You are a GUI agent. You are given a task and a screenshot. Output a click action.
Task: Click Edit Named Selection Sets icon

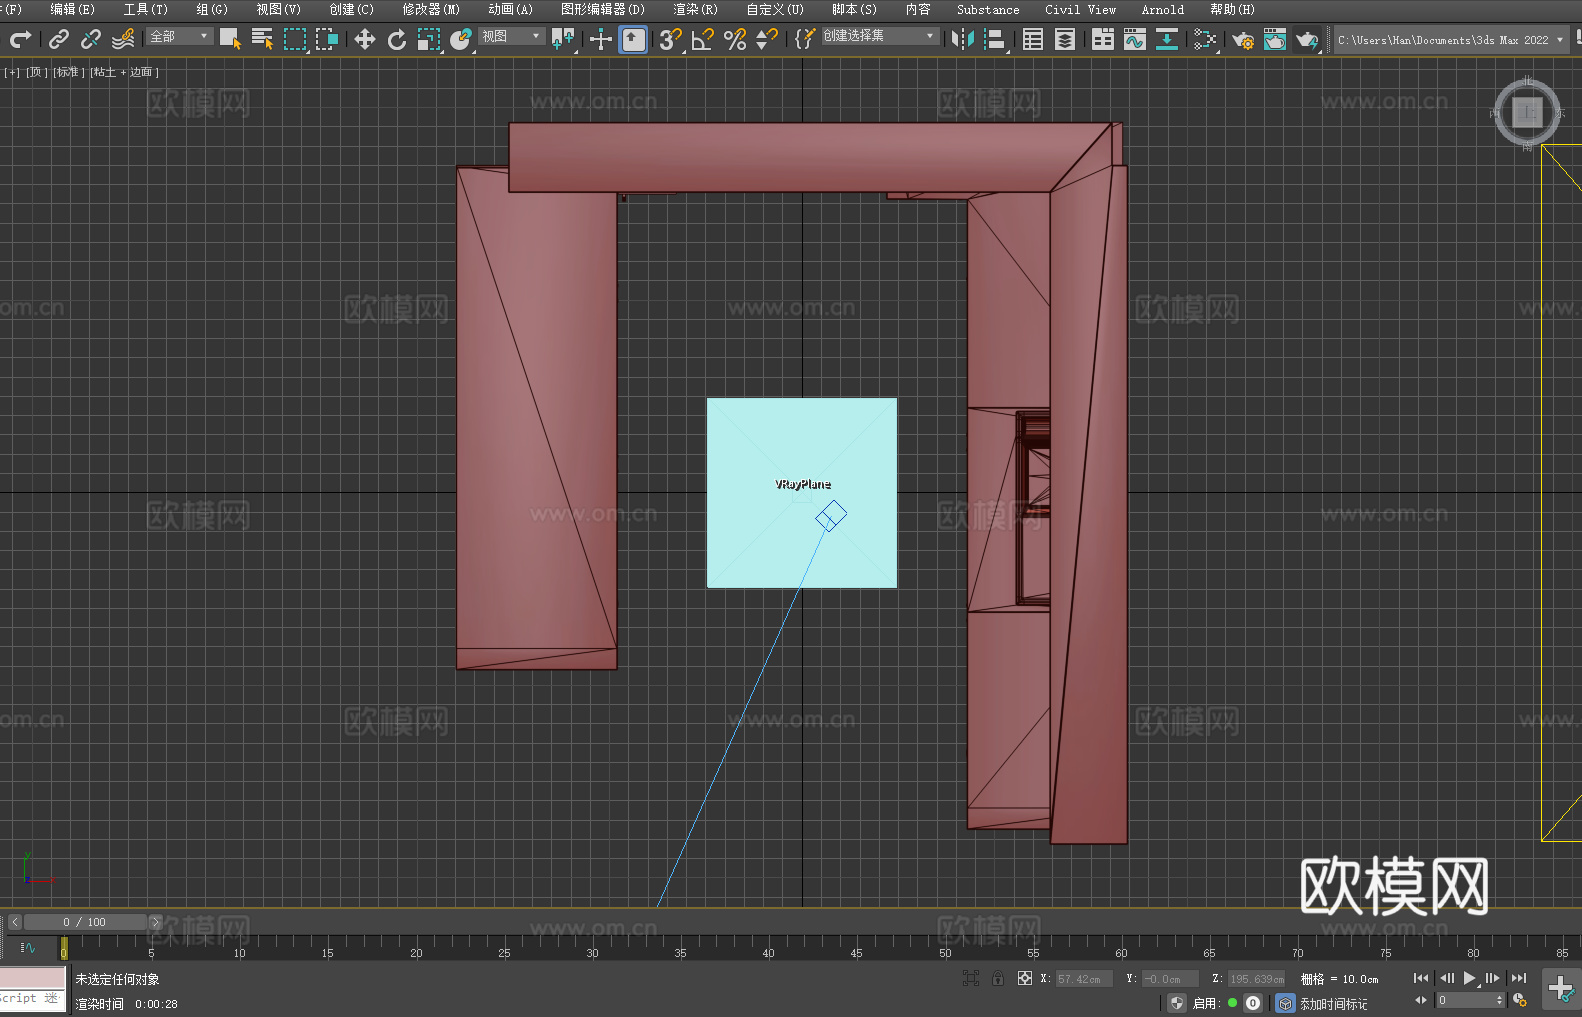805,39
